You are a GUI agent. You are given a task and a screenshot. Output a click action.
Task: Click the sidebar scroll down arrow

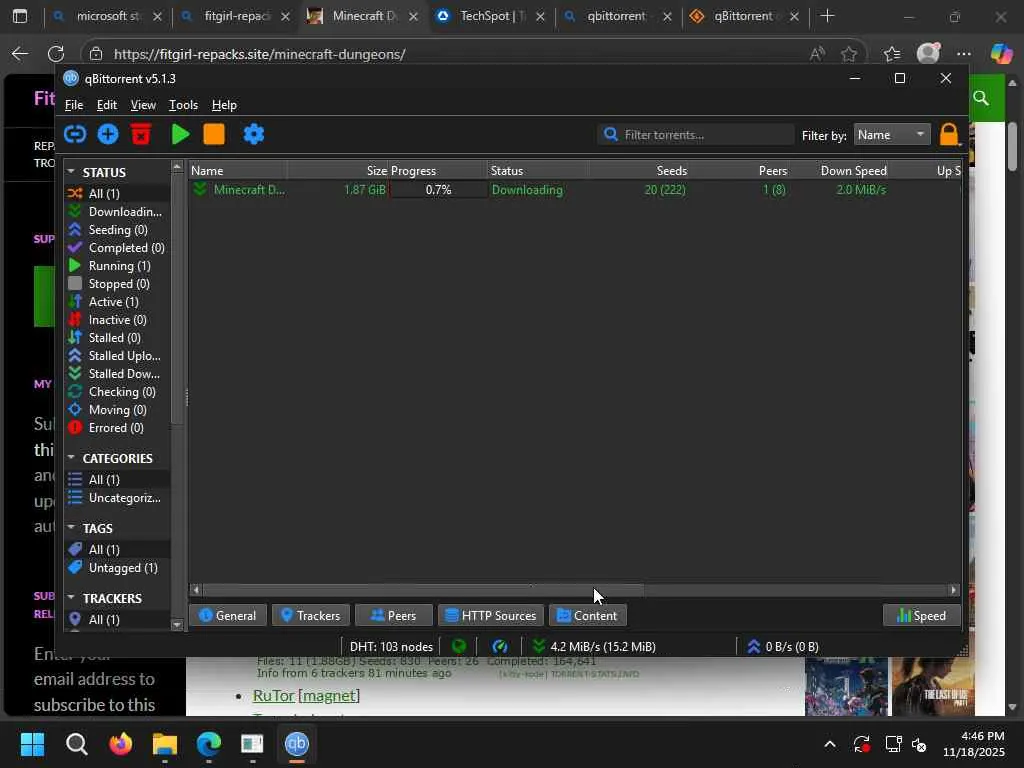(177, 625)
